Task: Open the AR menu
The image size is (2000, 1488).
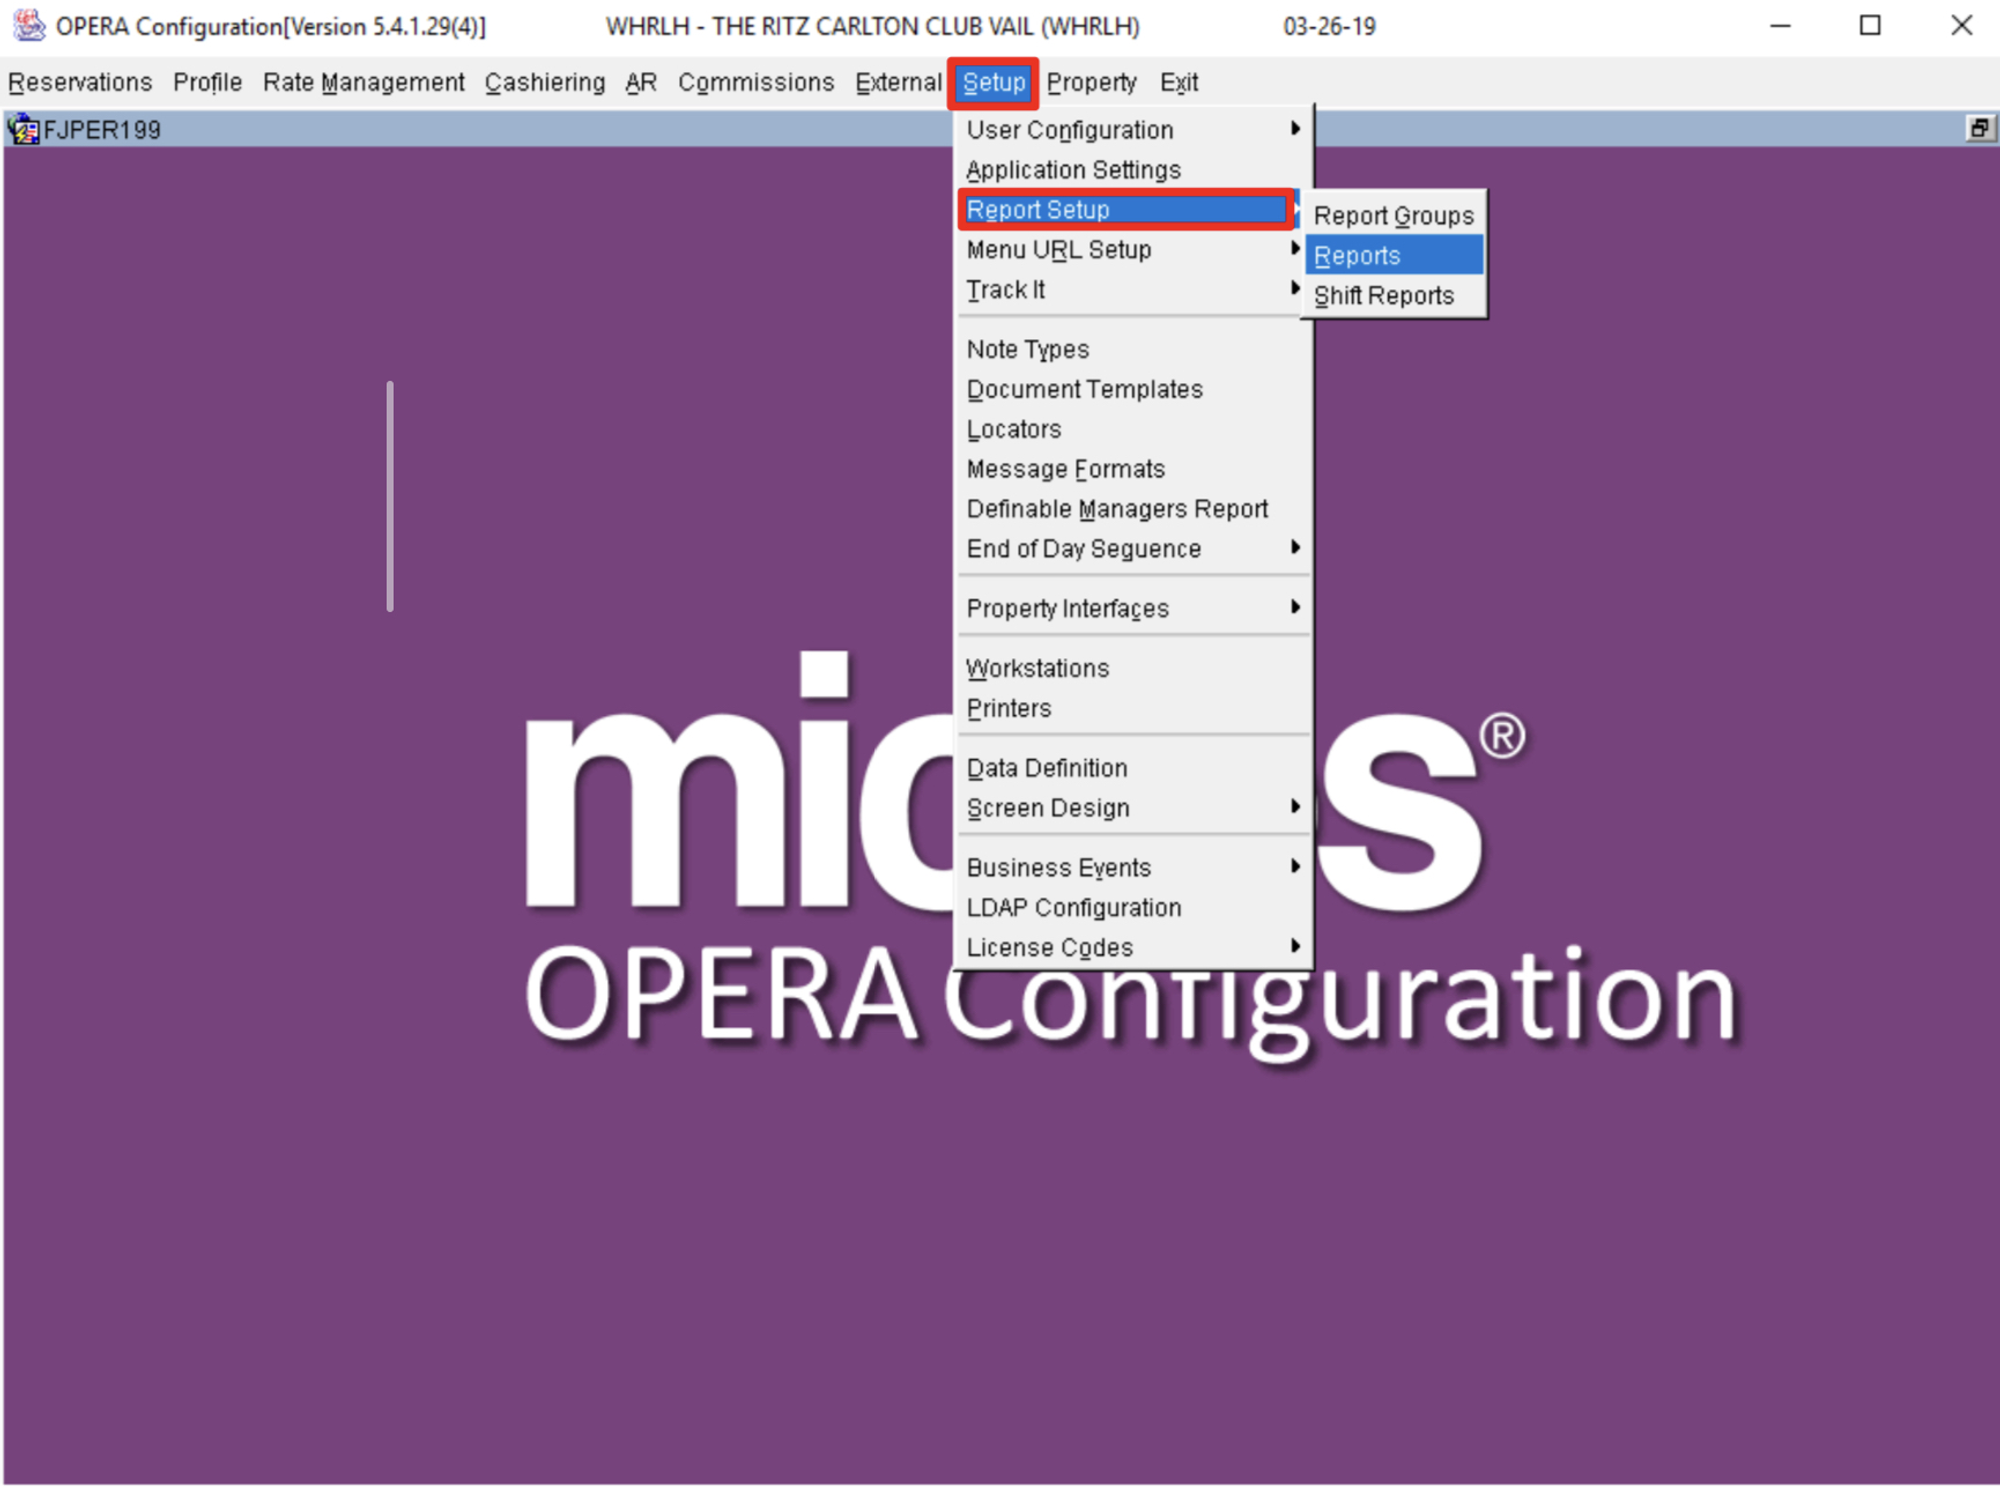Action: (x=641, y=82)
